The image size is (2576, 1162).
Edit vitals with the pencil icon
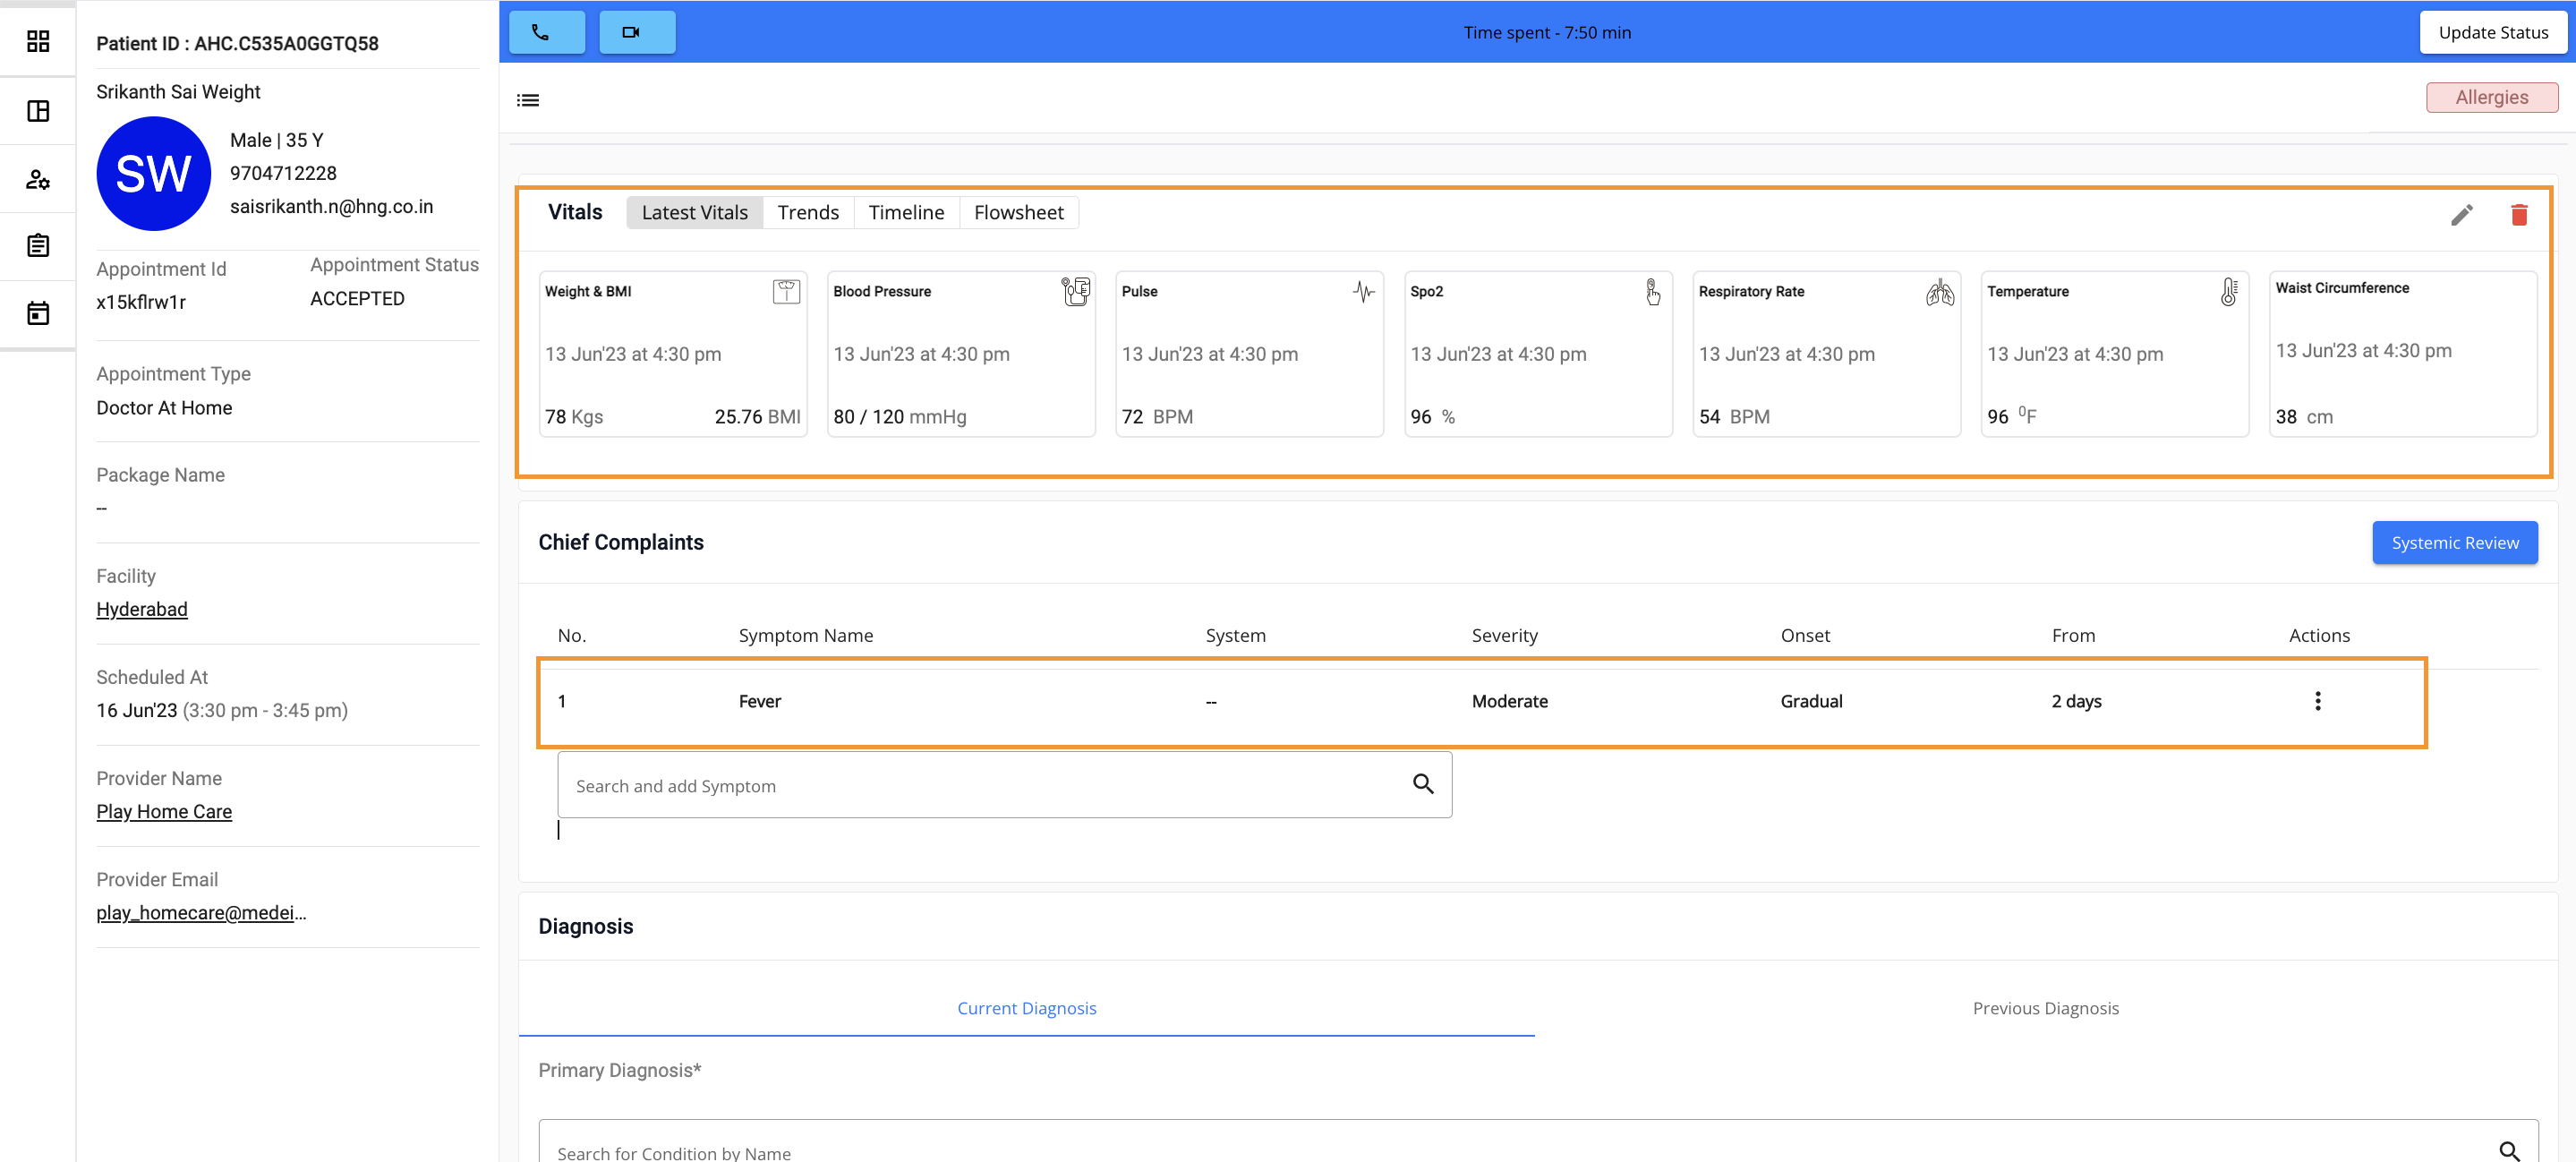[x=2461, y=214]
